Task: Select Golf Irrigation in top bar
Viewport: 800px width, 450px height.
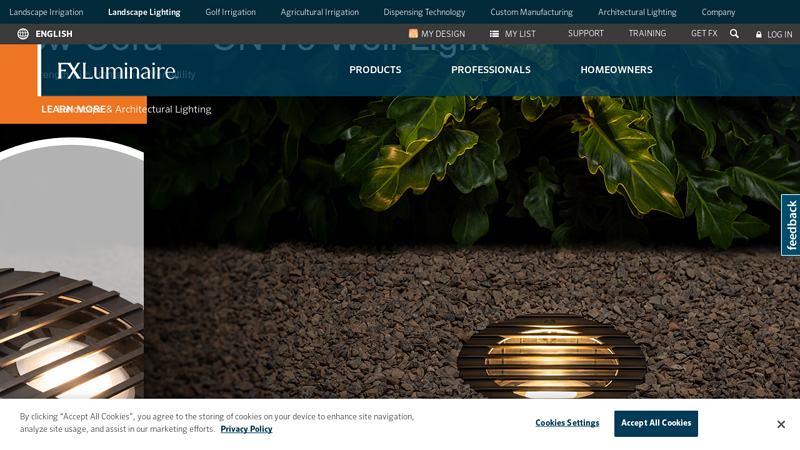Action: (x=231, y=12)
